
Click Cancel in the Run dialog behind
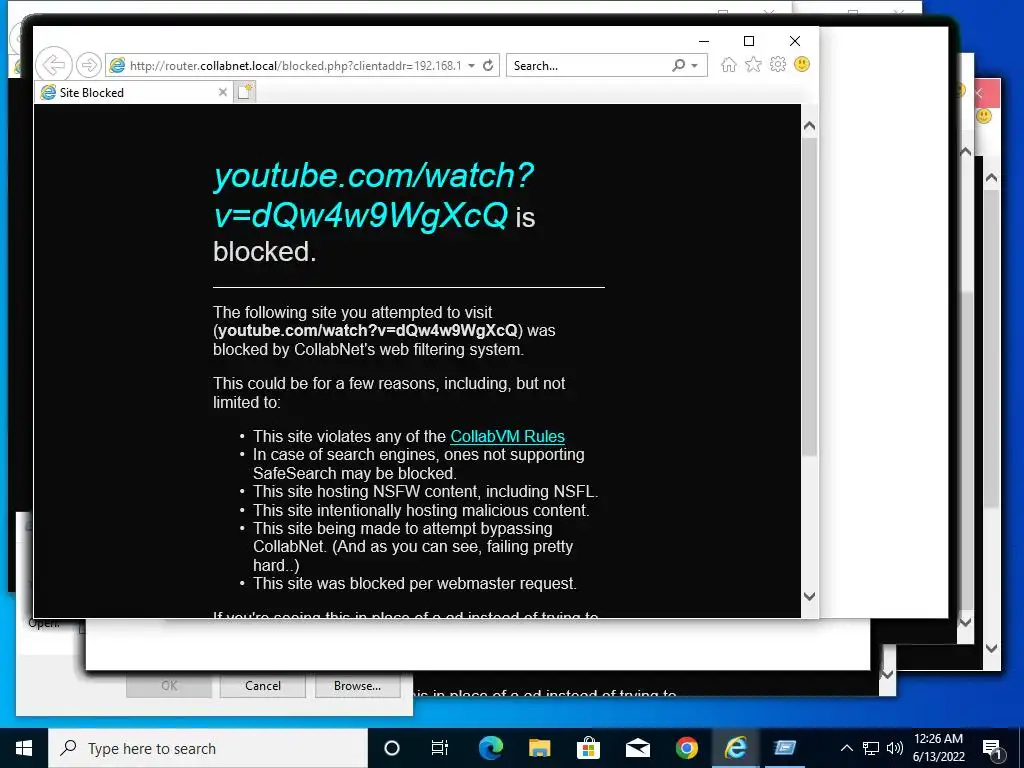point(263,686)
